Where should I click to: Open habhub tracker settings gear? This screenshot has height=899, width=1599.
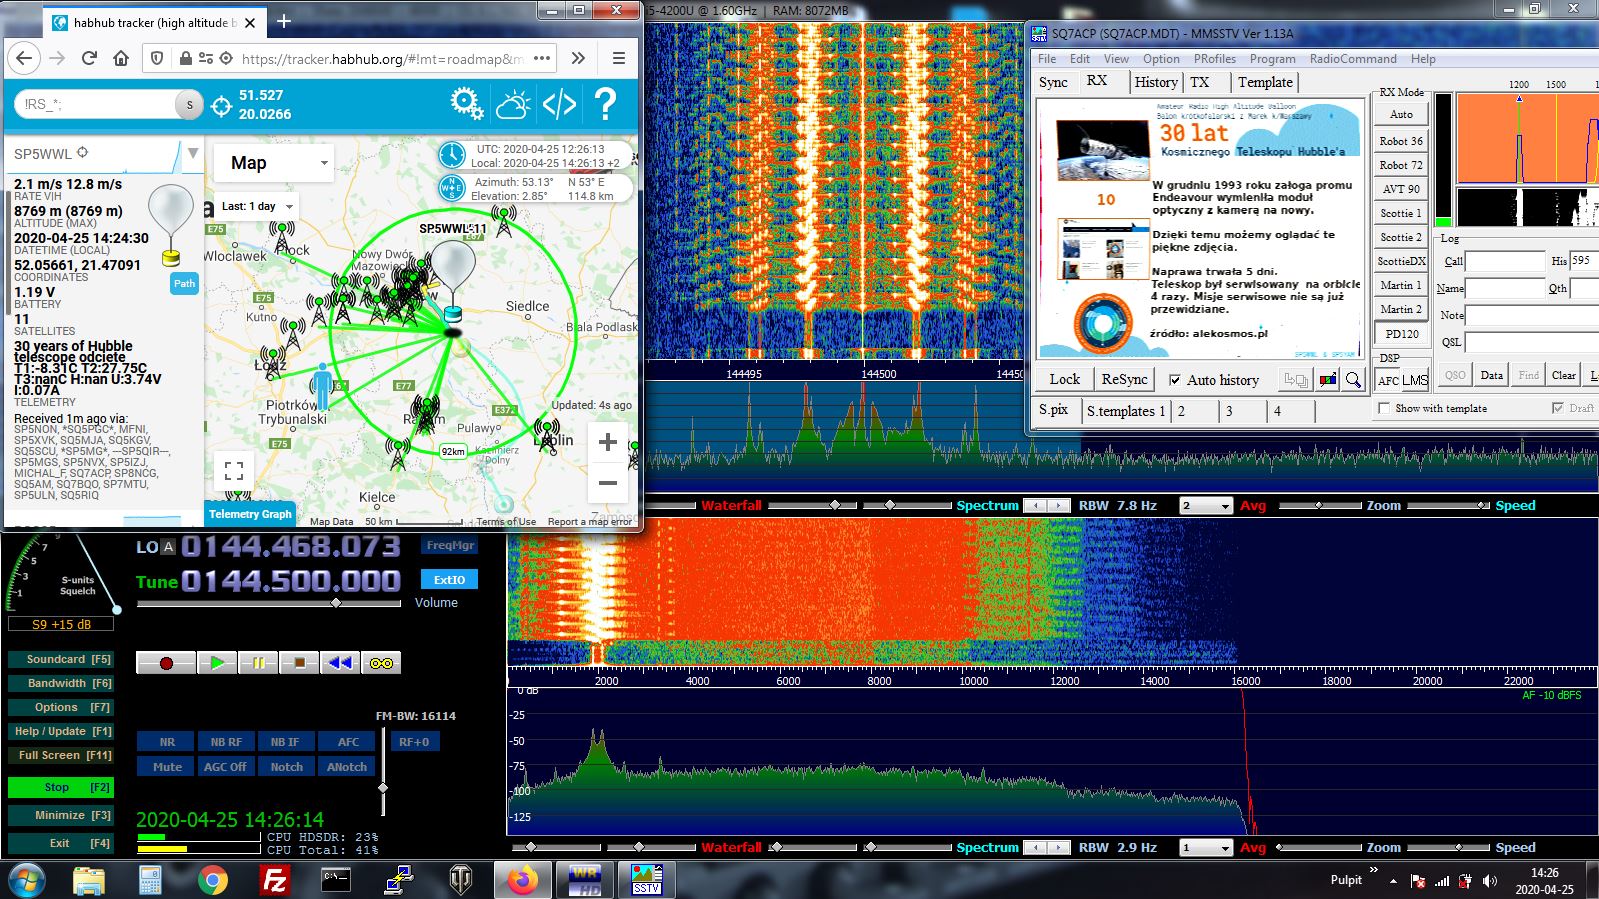pyautogui.click(x=466, y=103)
